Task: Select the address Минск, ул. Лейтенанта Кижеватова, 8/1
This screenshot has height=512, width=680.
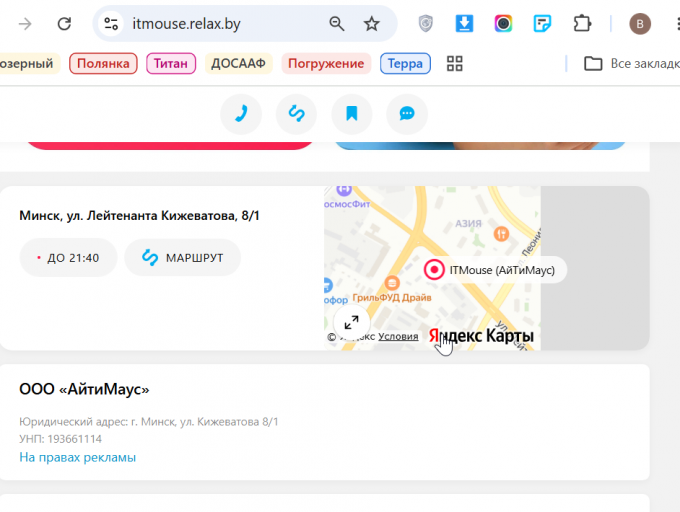Action: coord(139,215)
